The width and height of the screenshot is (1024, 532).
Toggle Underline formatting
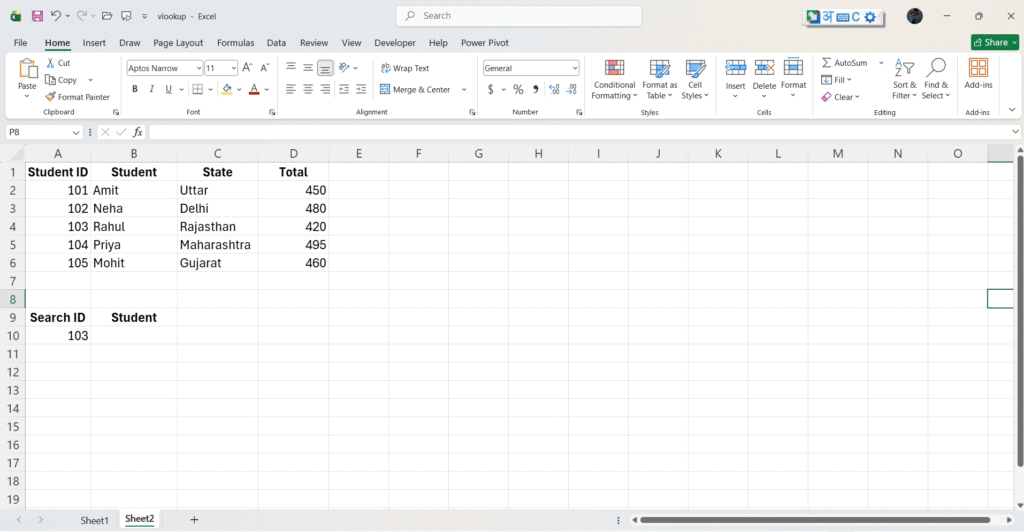[168, 89]
